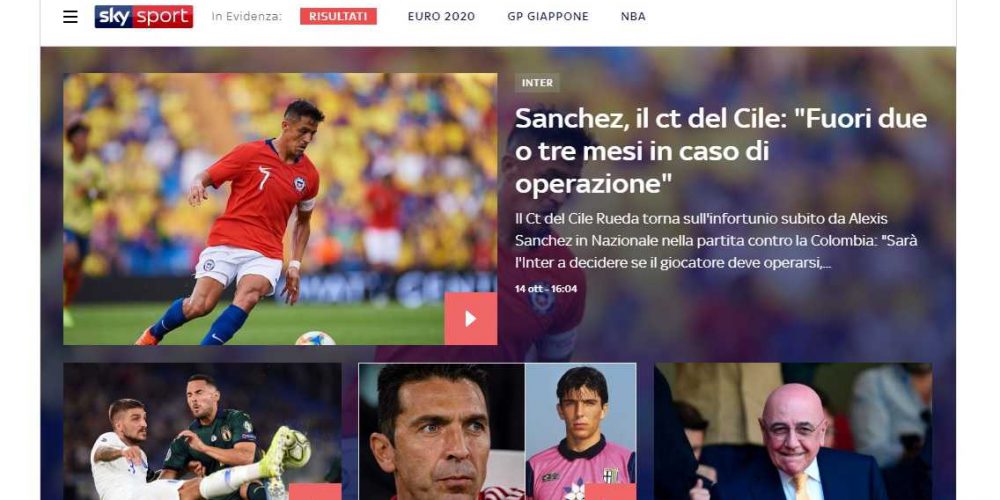Image resolution: width=1000 pixels, height=500 pixels.
Task: Click the INTER category tag
Action: [537, 83]
